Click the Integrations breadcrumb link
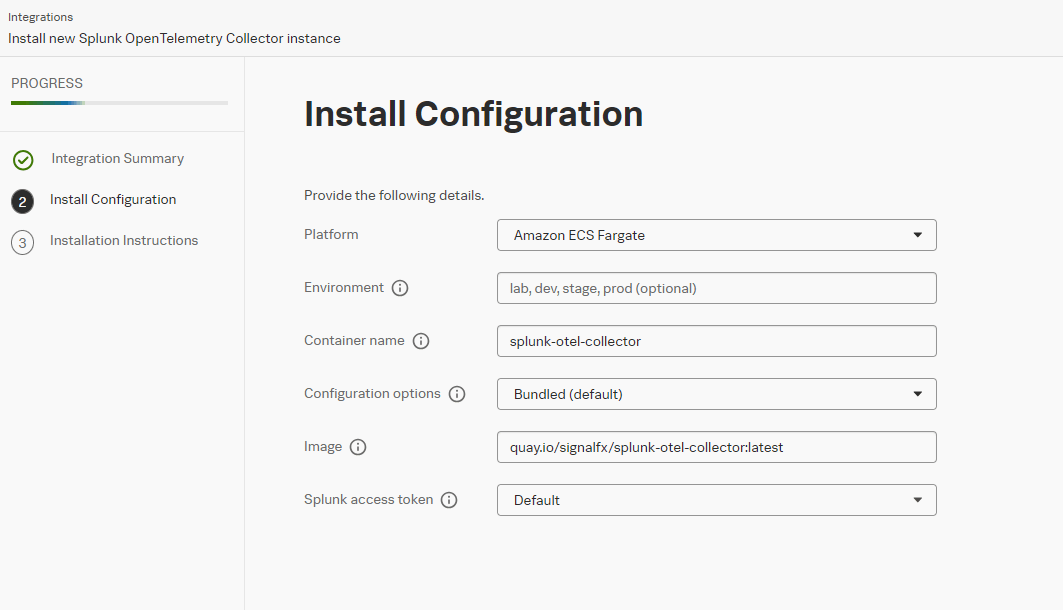The height and width of the screenshot is (610, 1063). pyautogui.click(x=41, y=17)
